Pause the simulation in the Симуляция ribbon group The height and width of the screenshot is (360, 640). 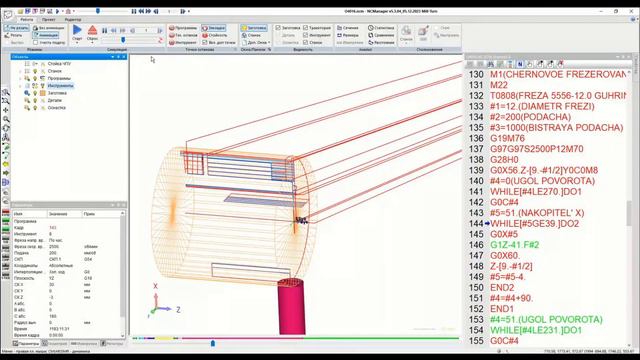104,31
